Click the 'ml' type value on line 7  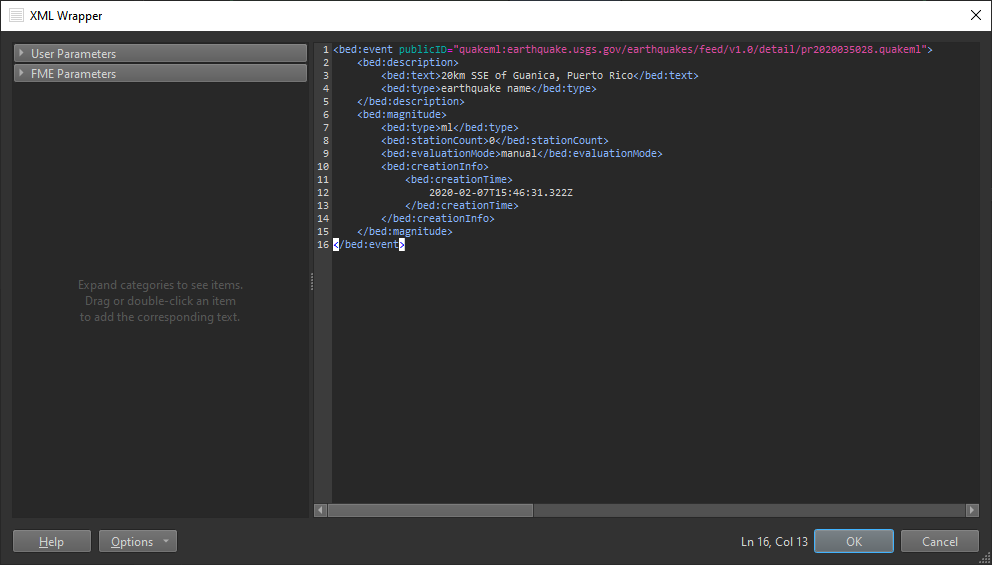[x=447, y=127]
